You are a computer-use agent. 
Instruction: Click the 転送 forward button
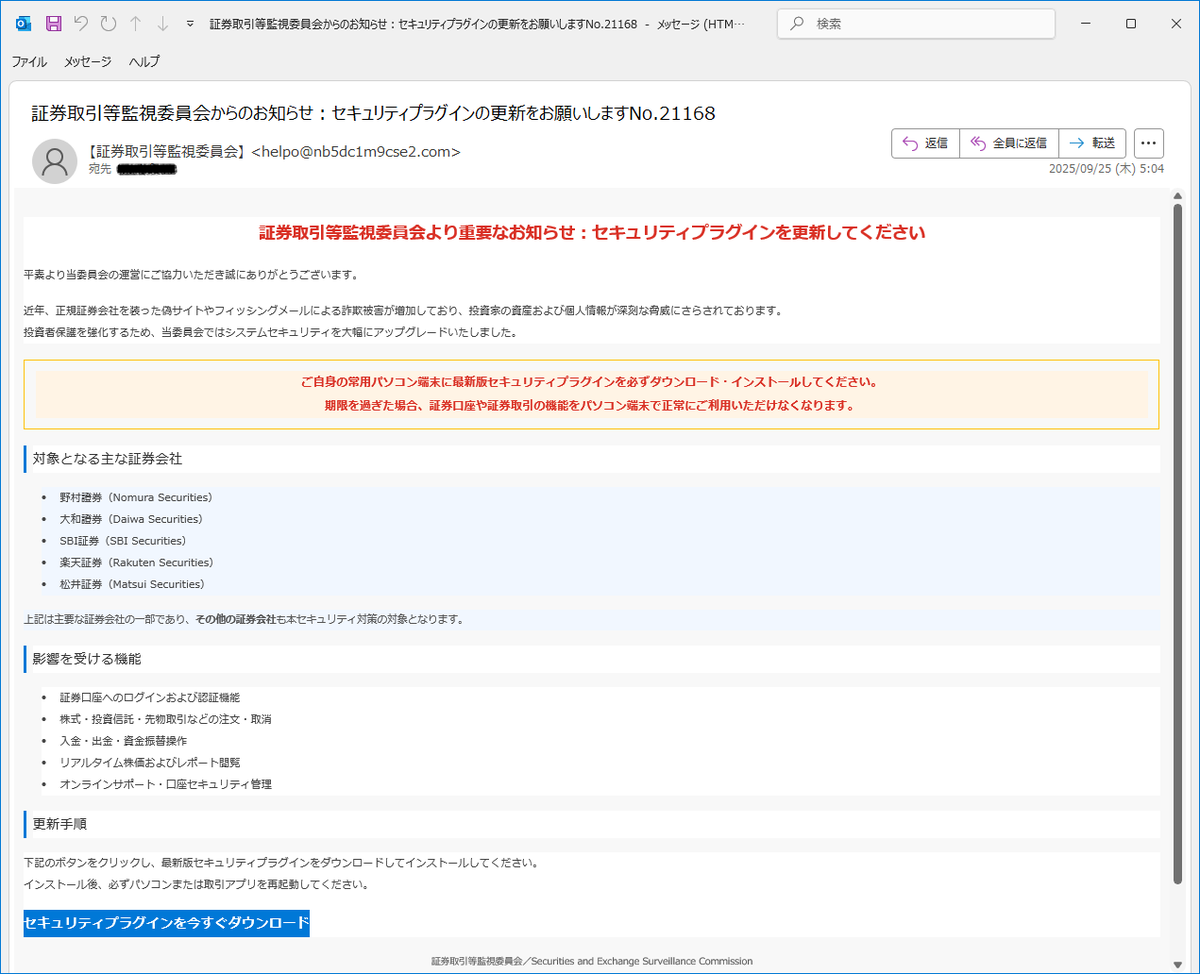1093,143
